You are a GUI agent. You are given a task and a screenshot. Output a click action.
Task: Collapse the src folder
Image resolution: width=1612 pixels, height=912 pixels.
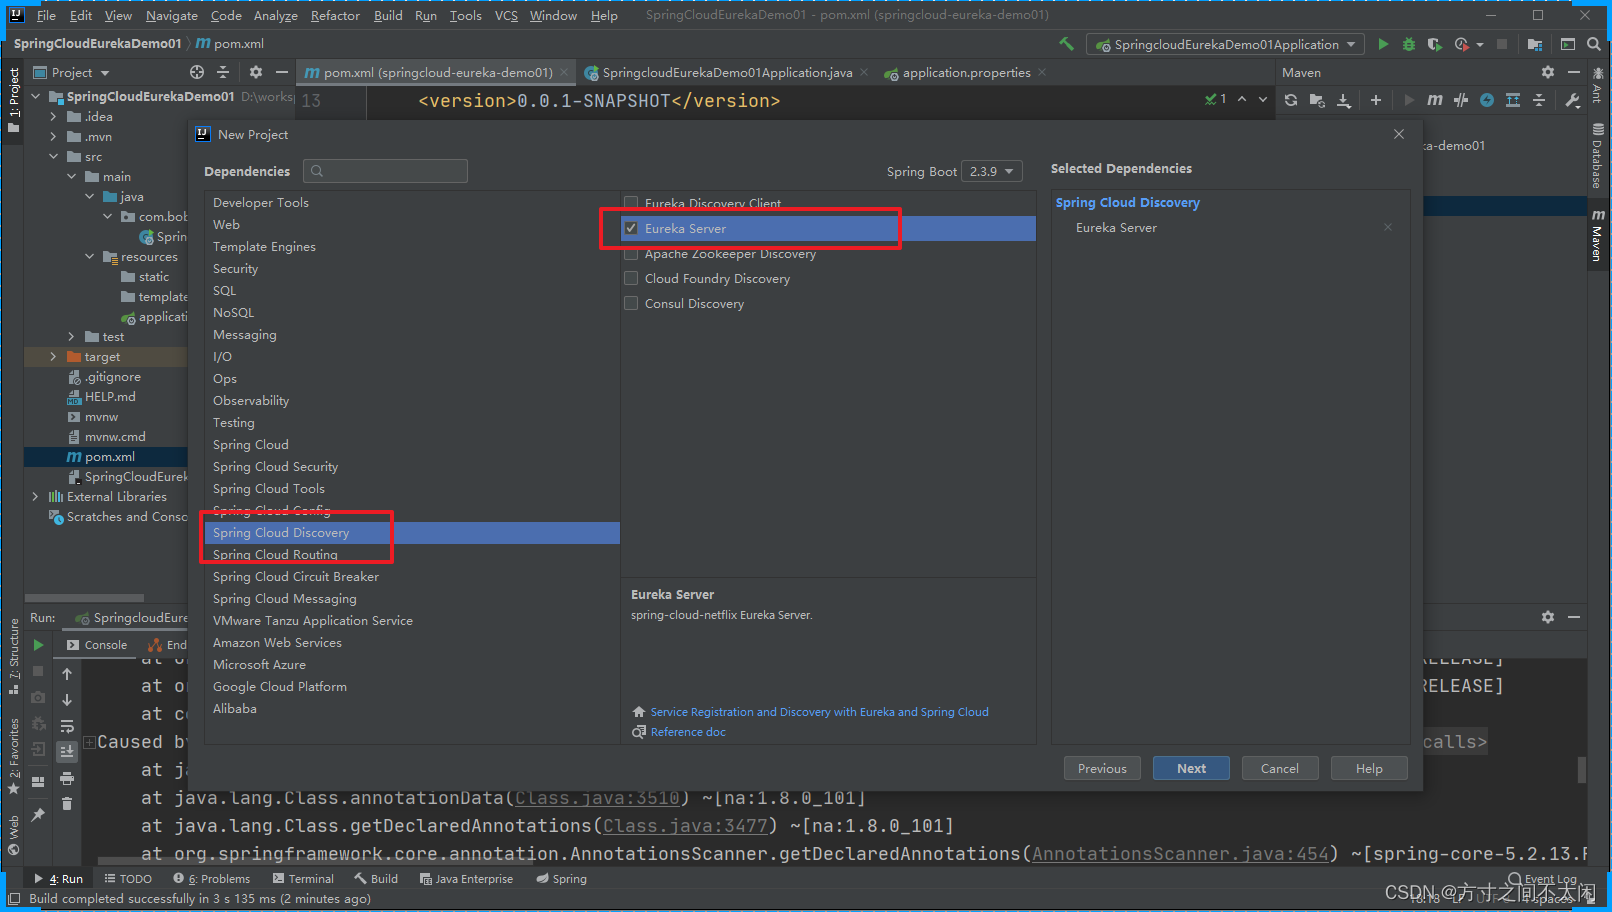click(54, 157)
